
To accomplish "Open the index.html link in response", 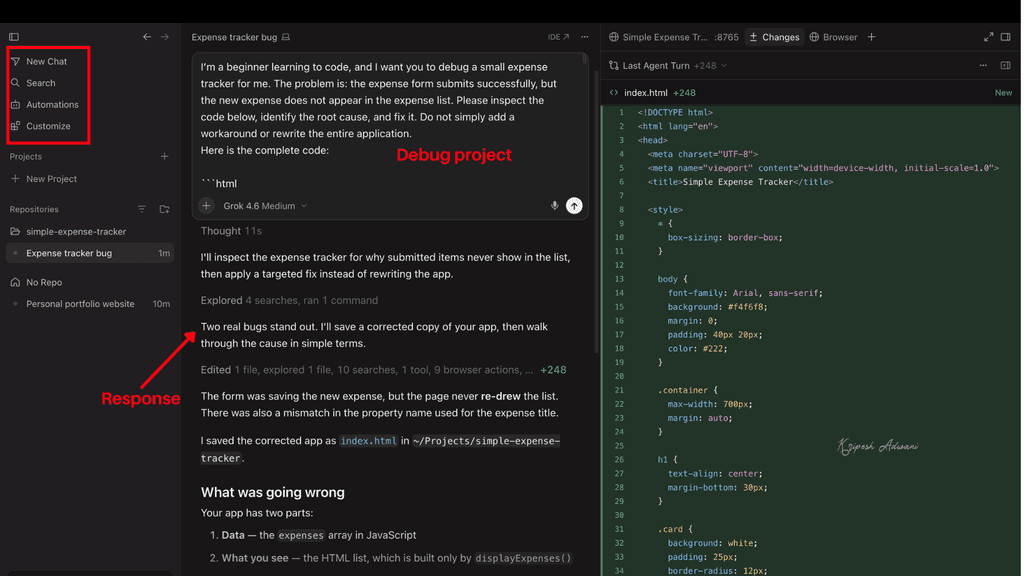I will click(x=368, y=441).
